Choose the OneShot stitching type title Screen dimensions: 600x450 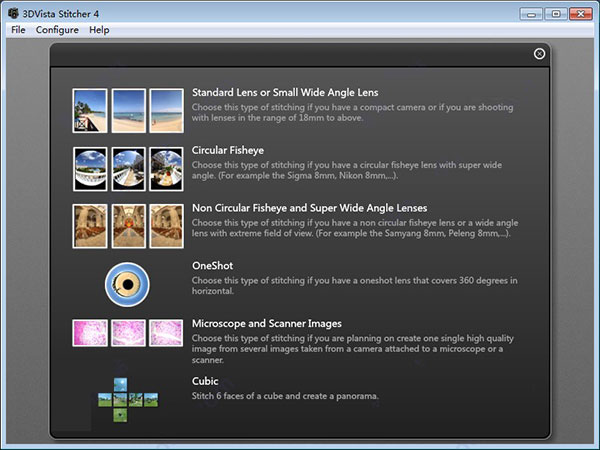tap(212, 266)
